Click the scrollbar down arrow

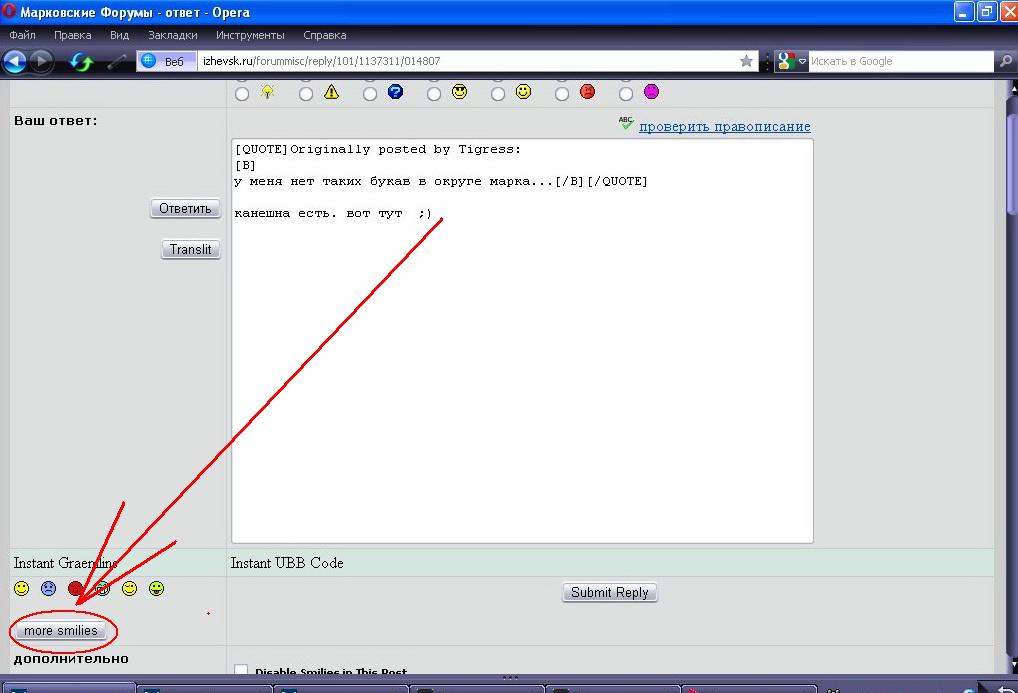coord(1012,664)
